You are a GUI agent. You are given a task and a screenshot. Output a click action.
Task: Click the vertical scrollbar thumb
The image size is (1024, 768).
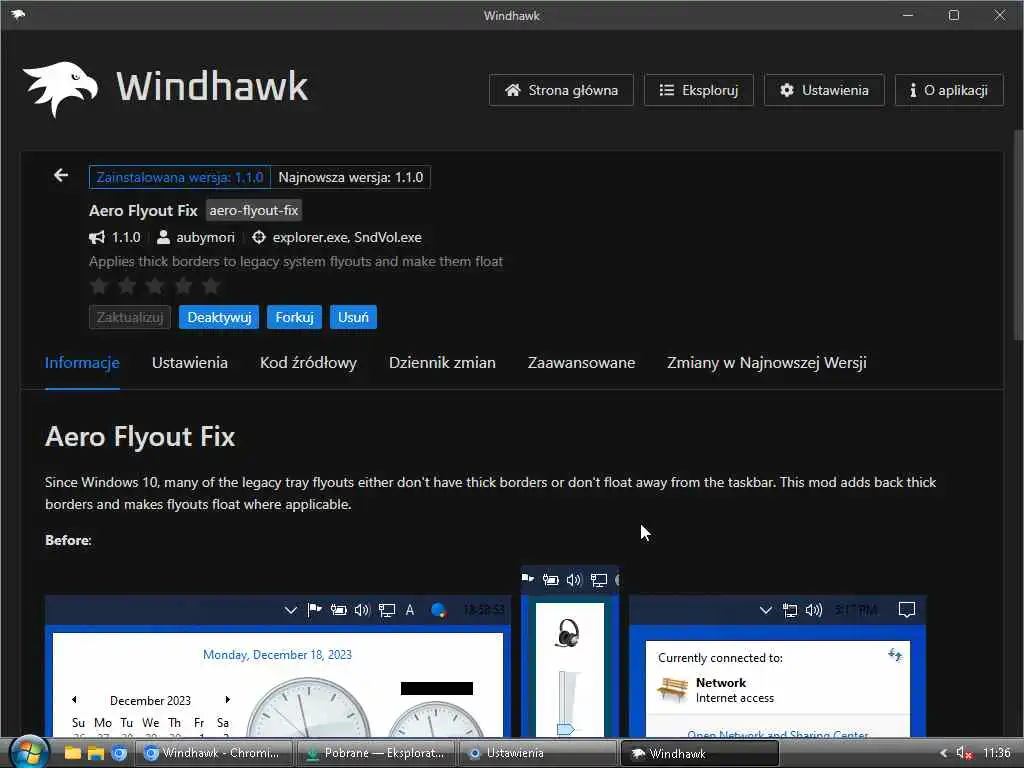click(x=1019, y=235)
